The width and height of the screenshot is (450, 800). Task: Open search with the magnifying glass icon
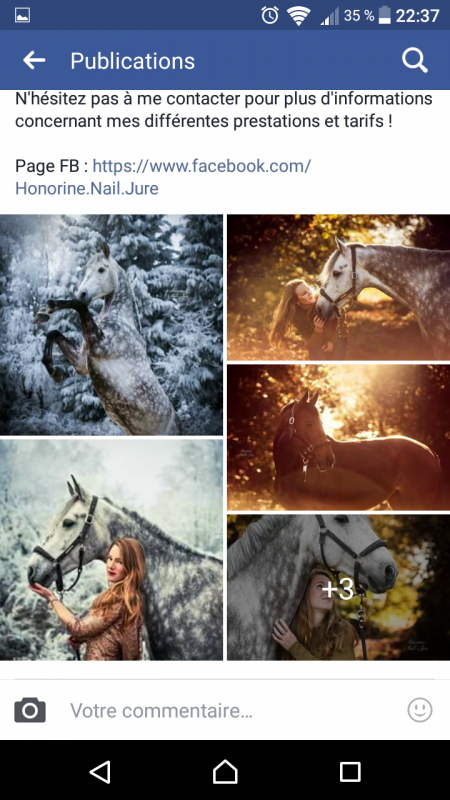414,61
